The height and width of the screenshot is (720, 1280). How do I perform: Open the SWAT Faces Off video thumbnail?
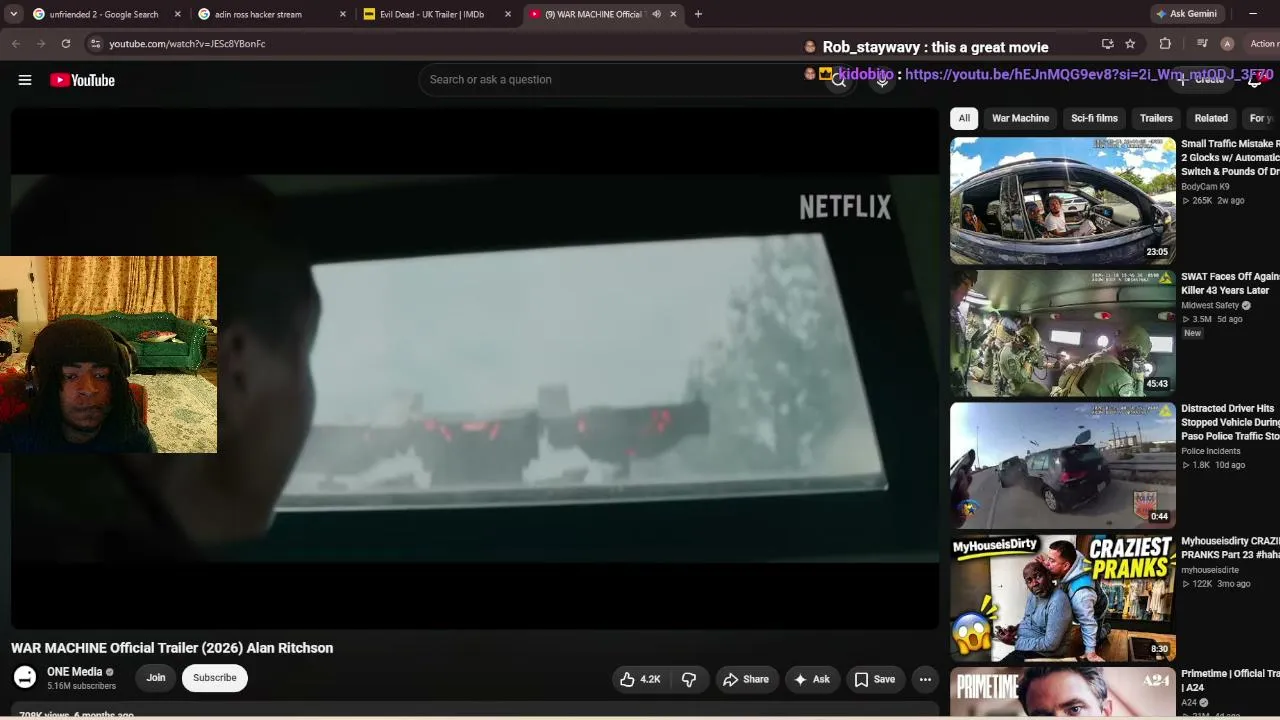1063,334
